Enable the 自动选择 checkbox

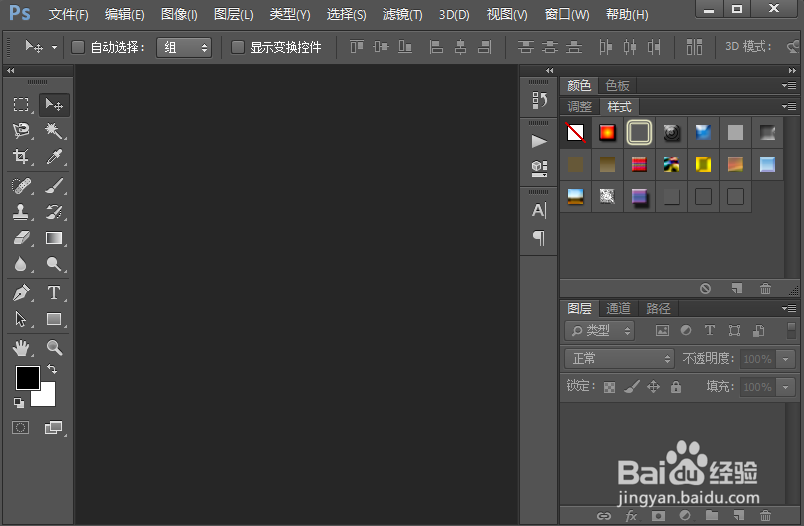click(78, 47)
